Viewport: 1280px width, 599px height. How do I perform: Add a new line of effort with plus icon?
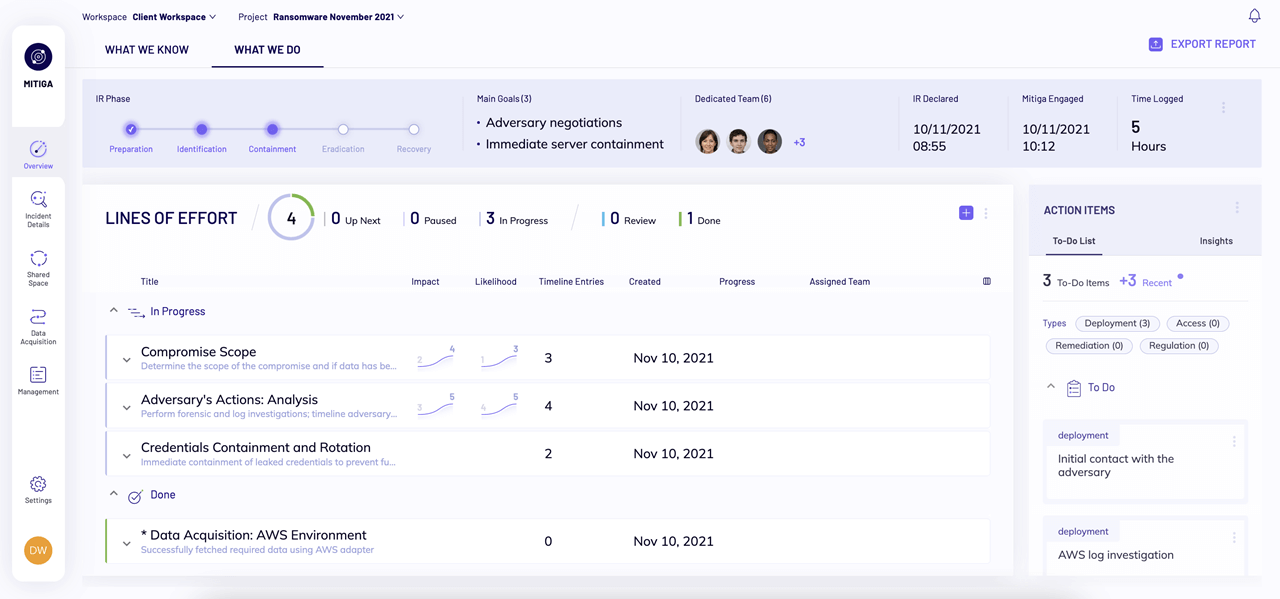pos(966,212)
